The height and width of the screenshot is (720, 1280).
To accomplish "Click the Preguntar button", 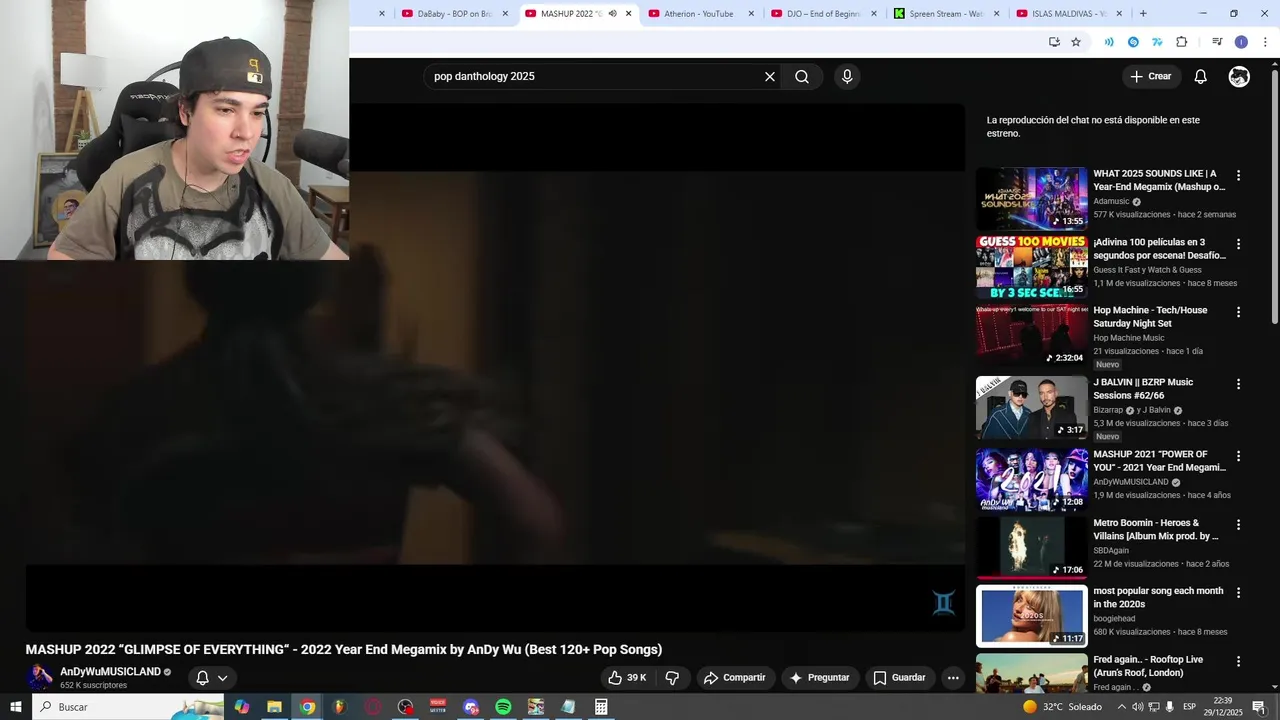I will click(819, 678).
